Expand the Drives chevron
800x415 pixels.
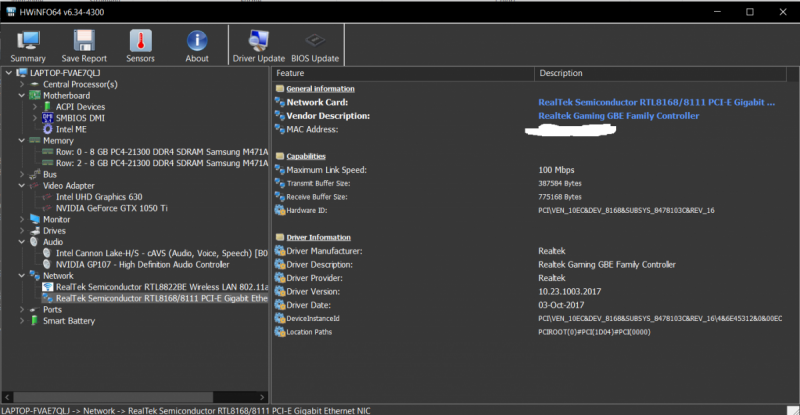pos(22,230)
